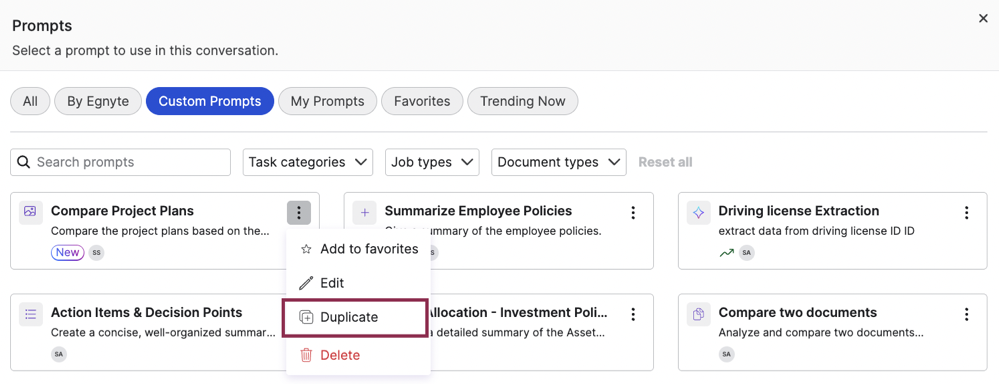Viewport: 999px width, 384px height.
Task: Click the pencil icon beside Edit
Action: pos(306,283)
